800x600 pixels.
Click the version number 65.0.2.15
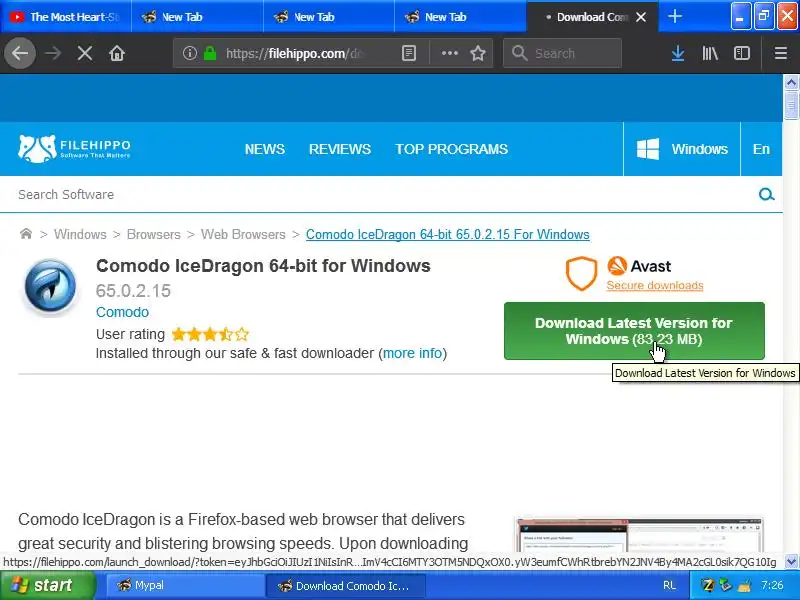[133, 291]
